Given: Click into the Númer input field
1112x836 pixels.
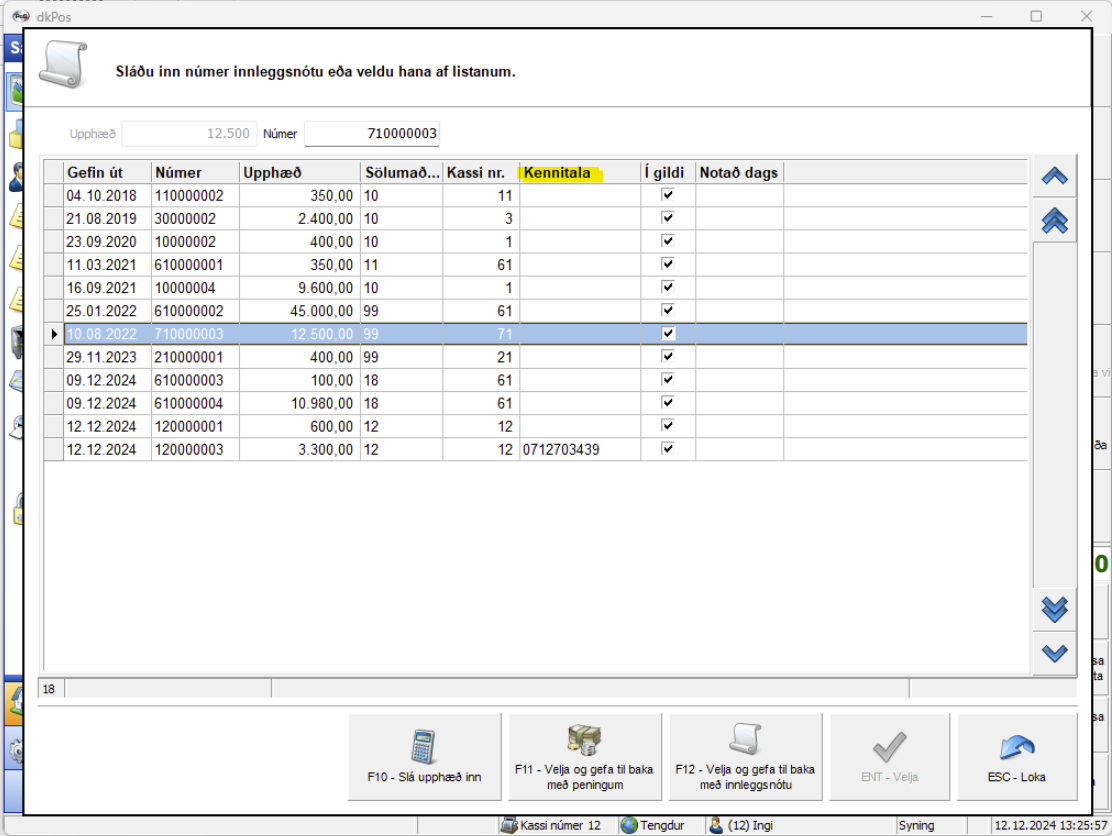Looking at the screenshot, I should 371,133.
